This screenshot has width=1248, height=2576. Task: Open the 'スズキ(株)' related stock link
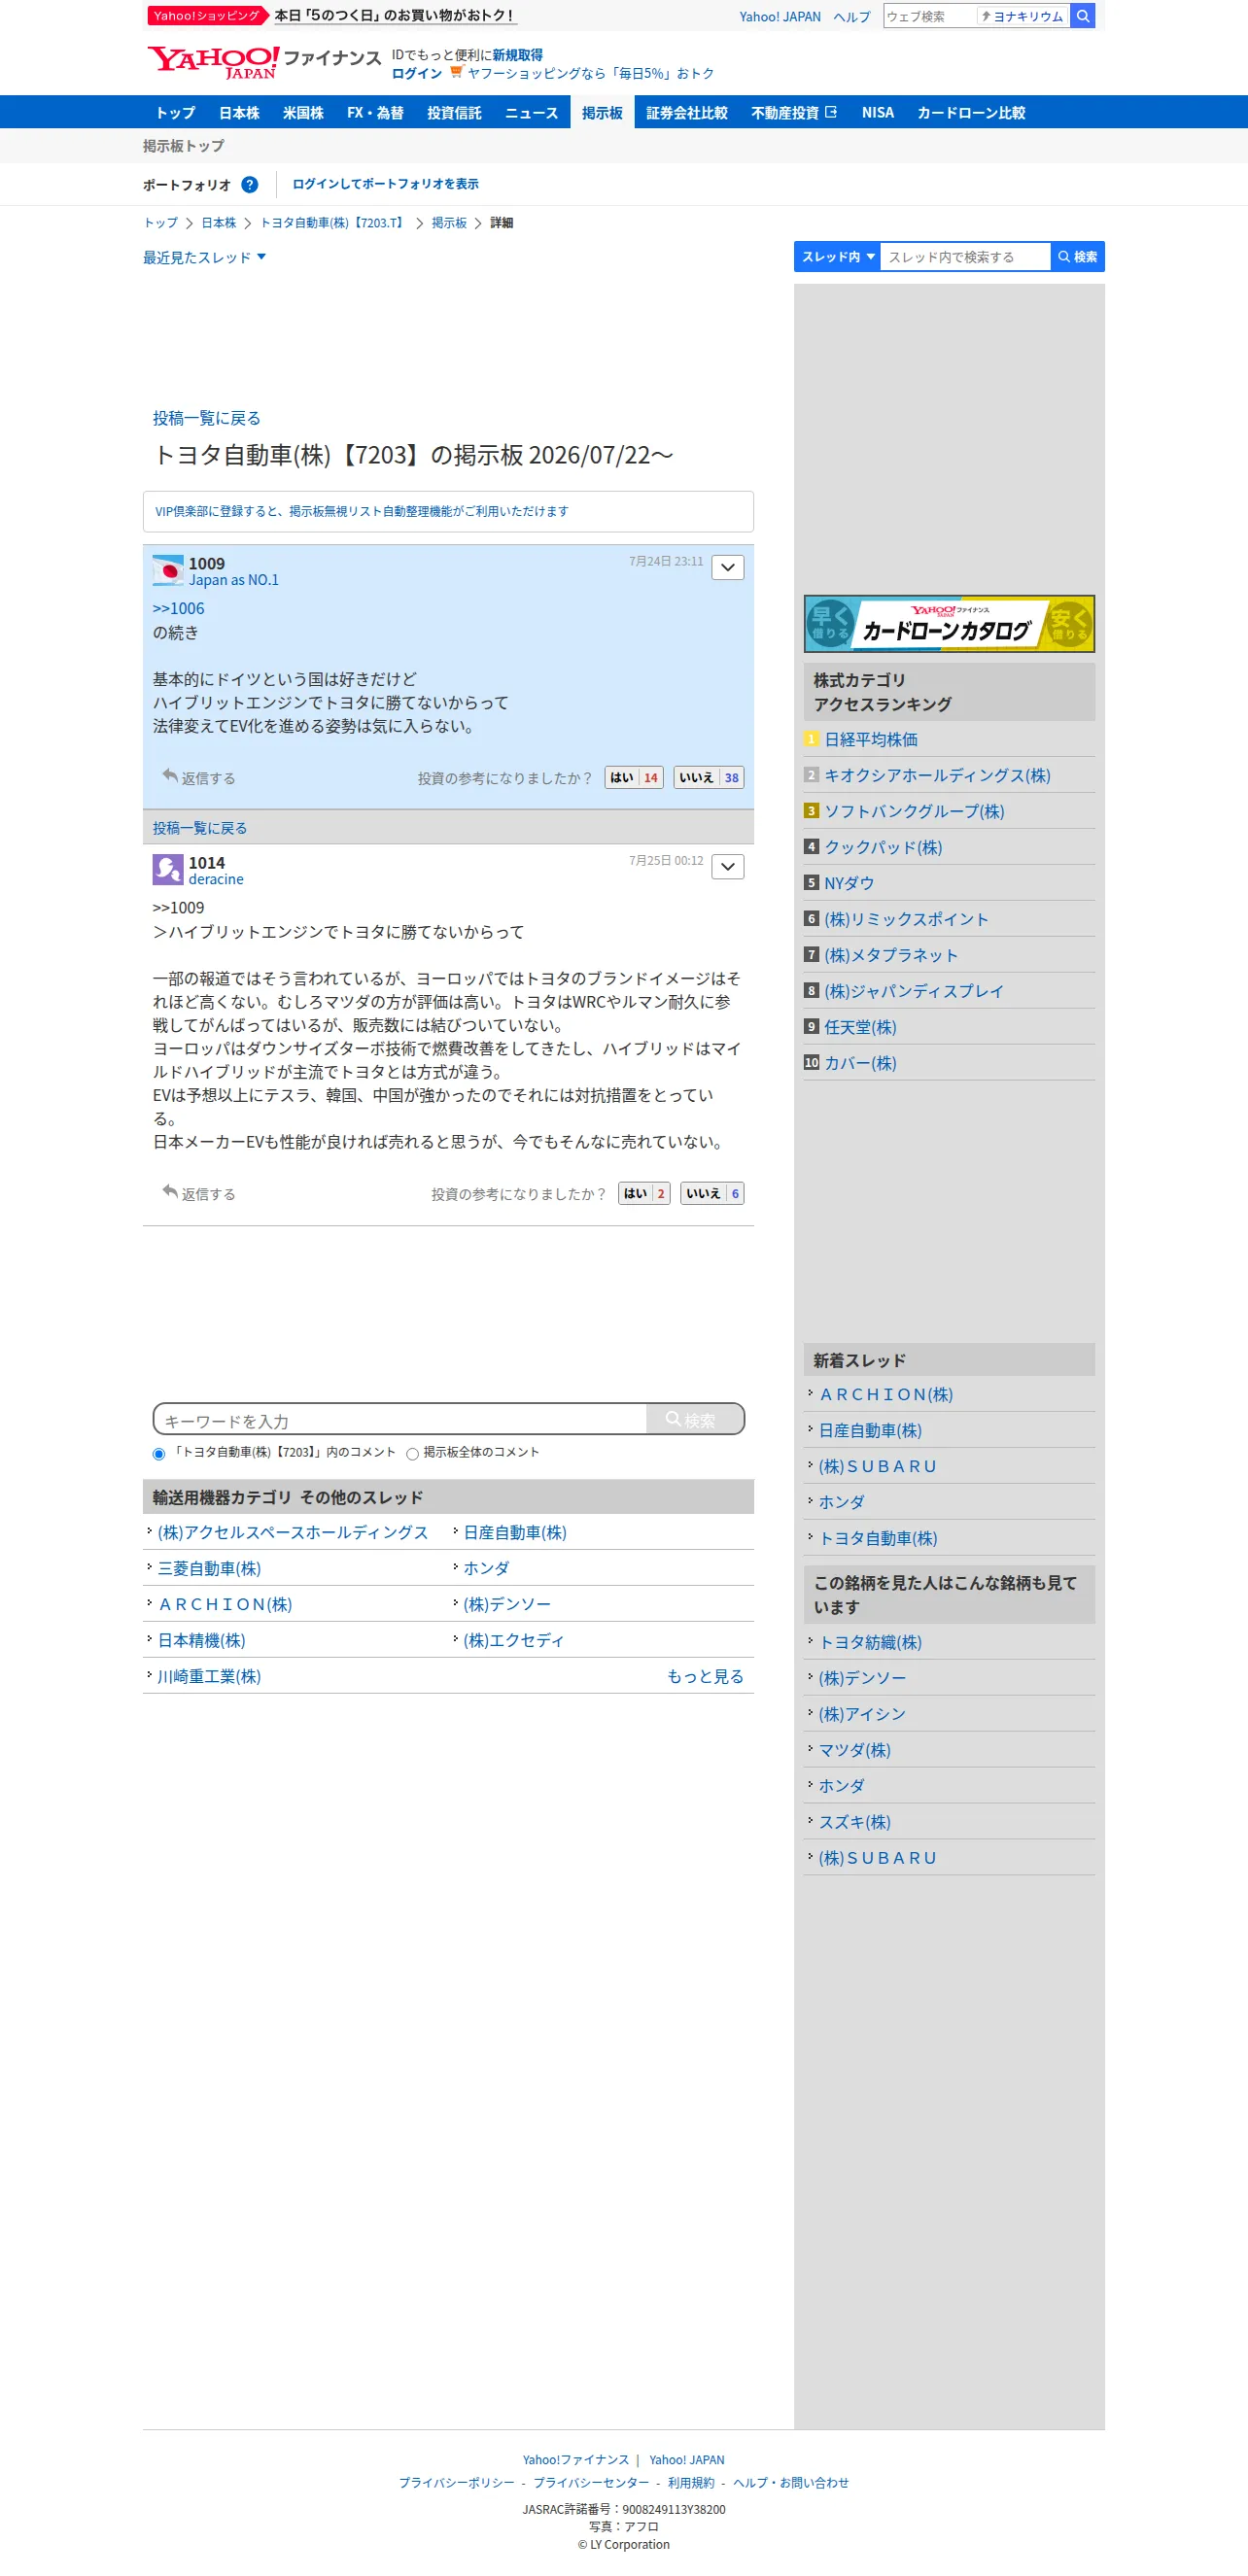(854, 1822)
